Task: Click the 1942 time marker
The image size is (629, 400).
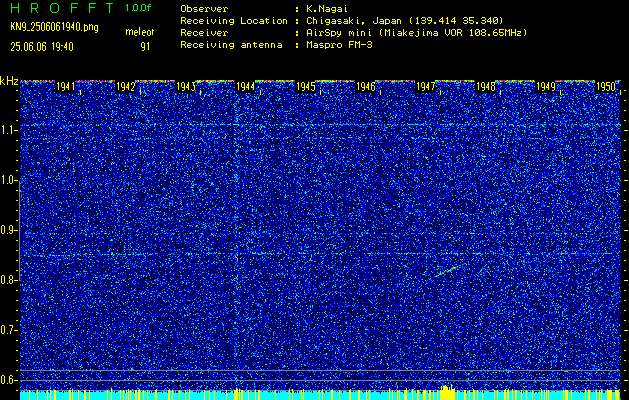Action: click(x=125, y=87)
